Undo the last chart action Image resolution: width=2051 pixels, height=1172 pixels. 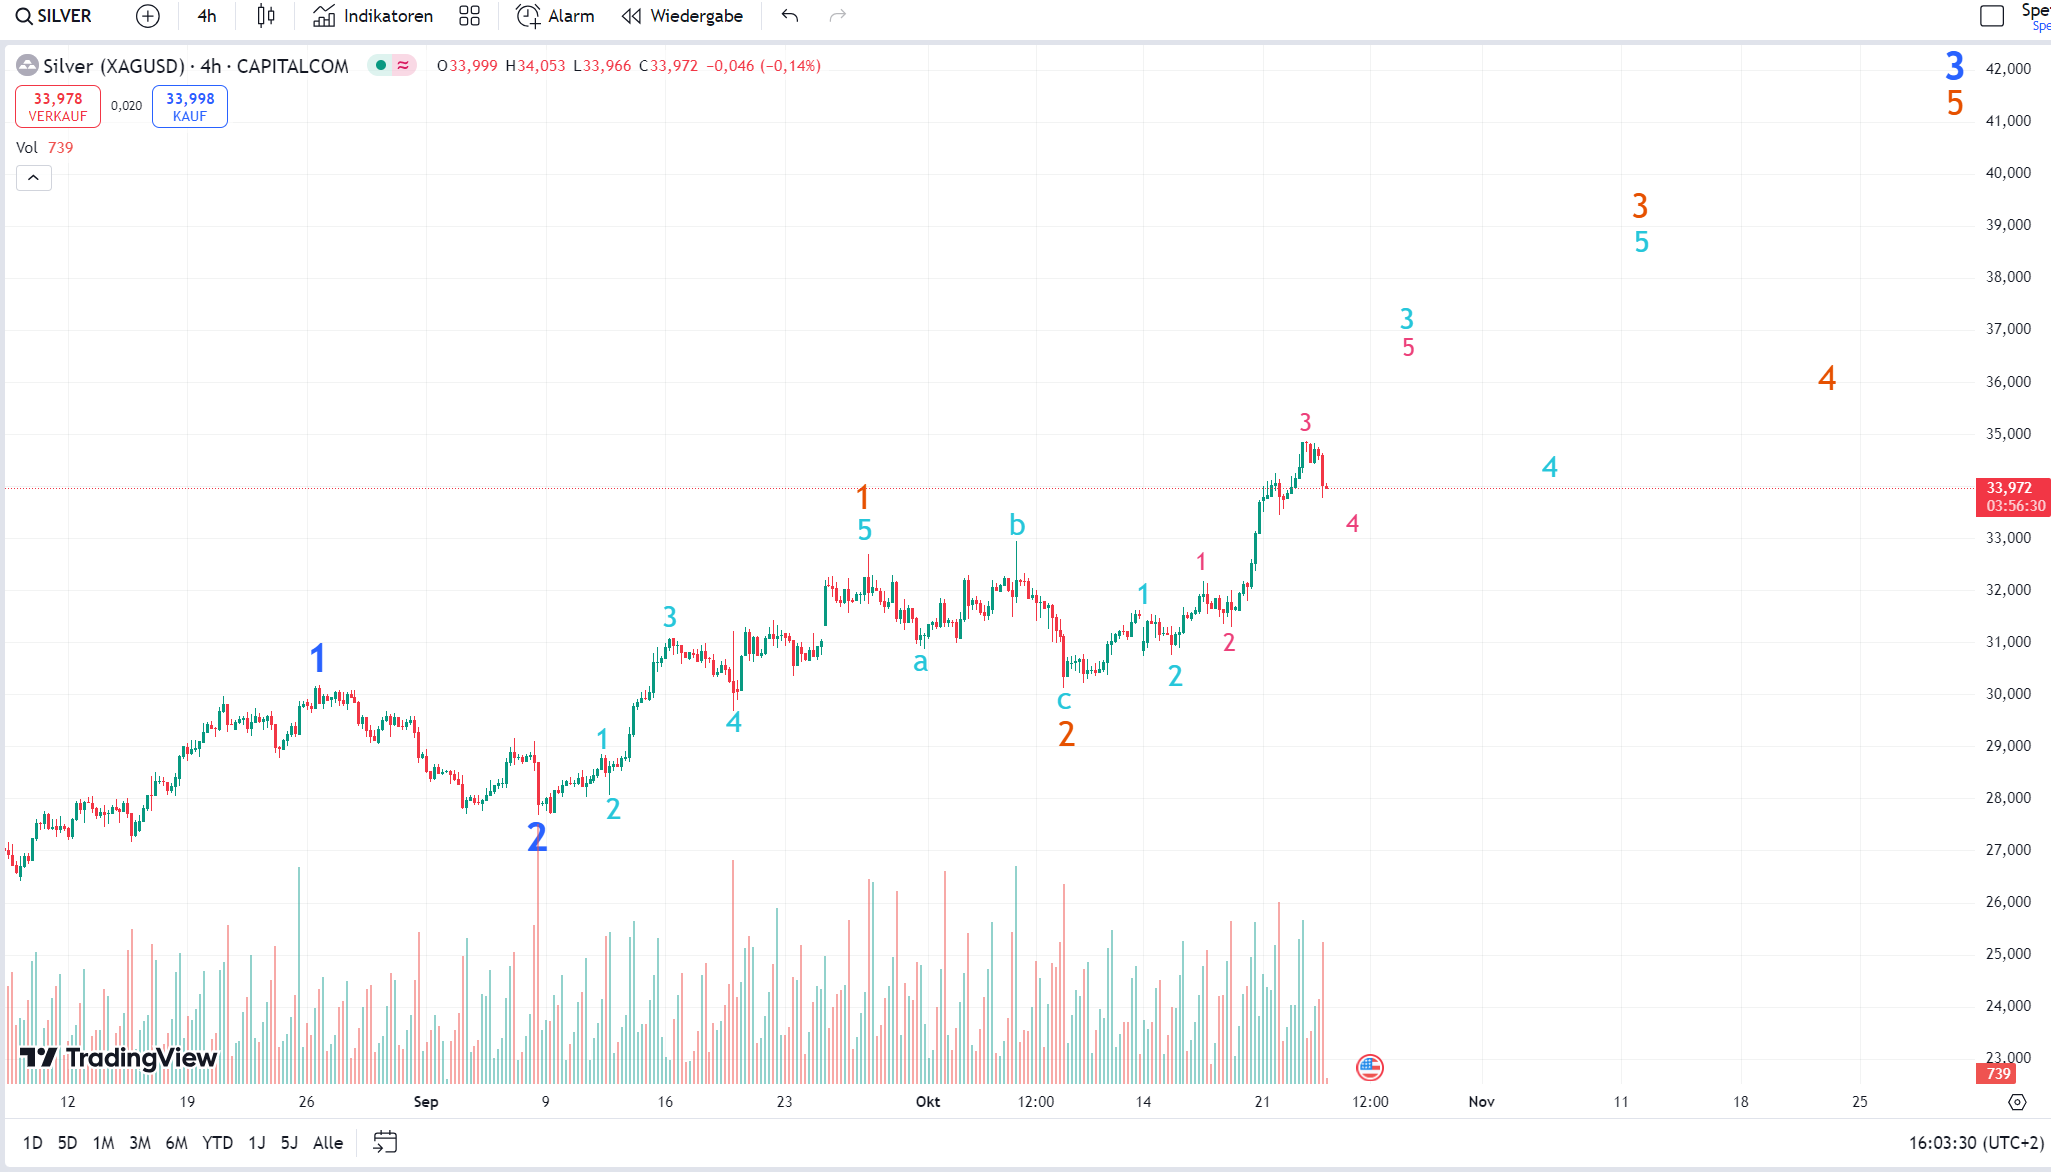pos(790,16)
